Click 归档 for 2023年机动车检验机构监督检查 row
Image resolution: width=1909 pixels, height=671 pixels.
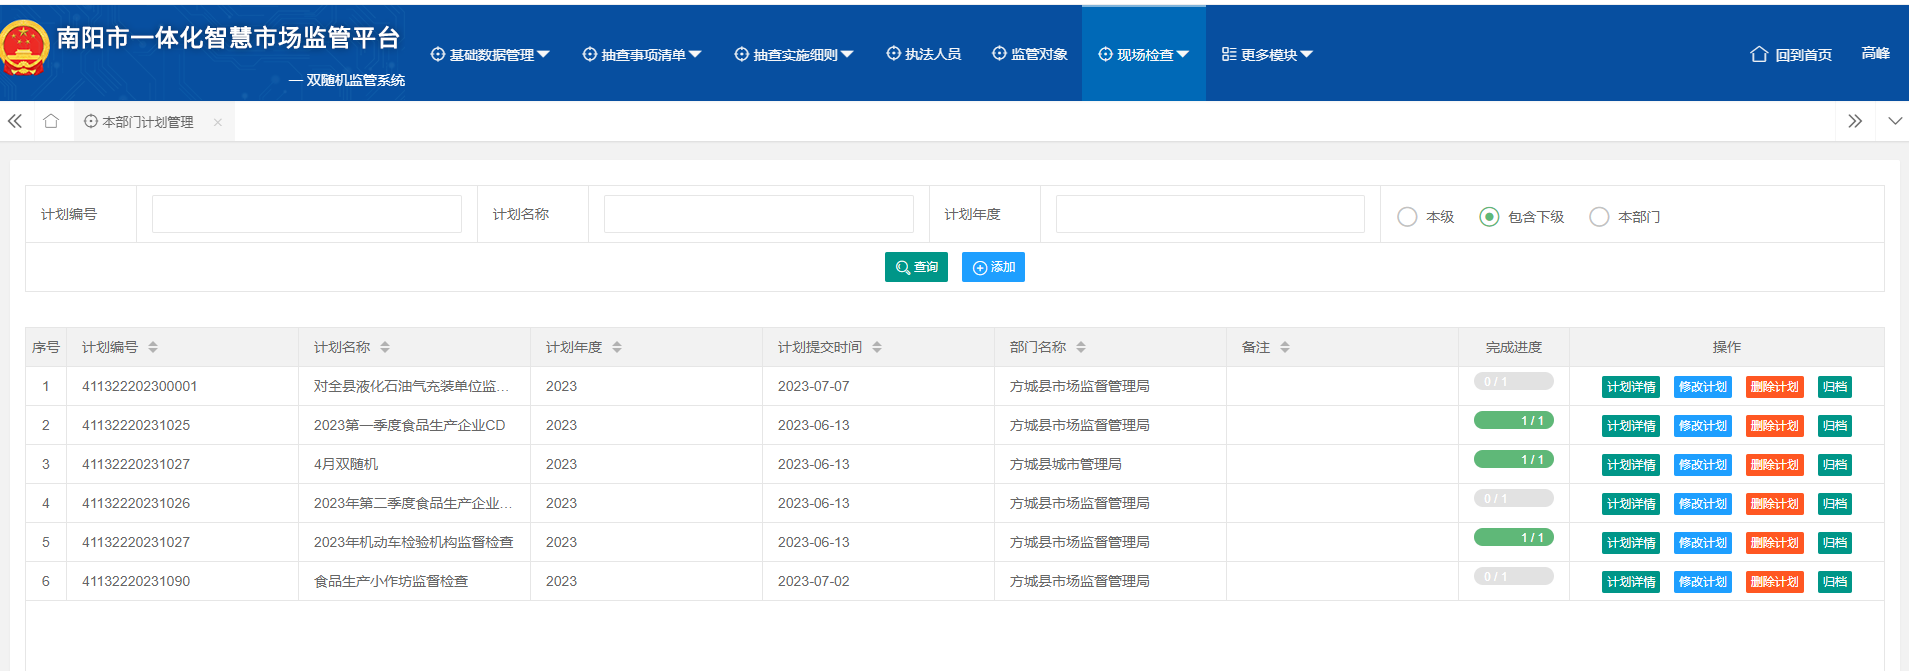coord(1835,543)
